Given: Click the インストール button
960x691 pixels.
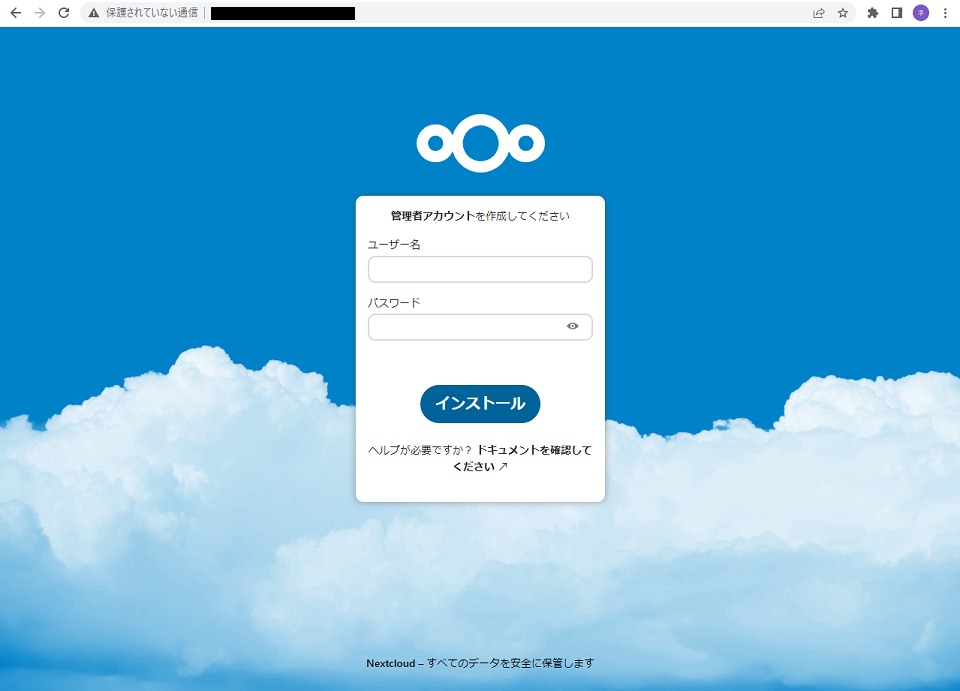Looking at the screenshot, I should pyautogui.click(x=480, y=403).
